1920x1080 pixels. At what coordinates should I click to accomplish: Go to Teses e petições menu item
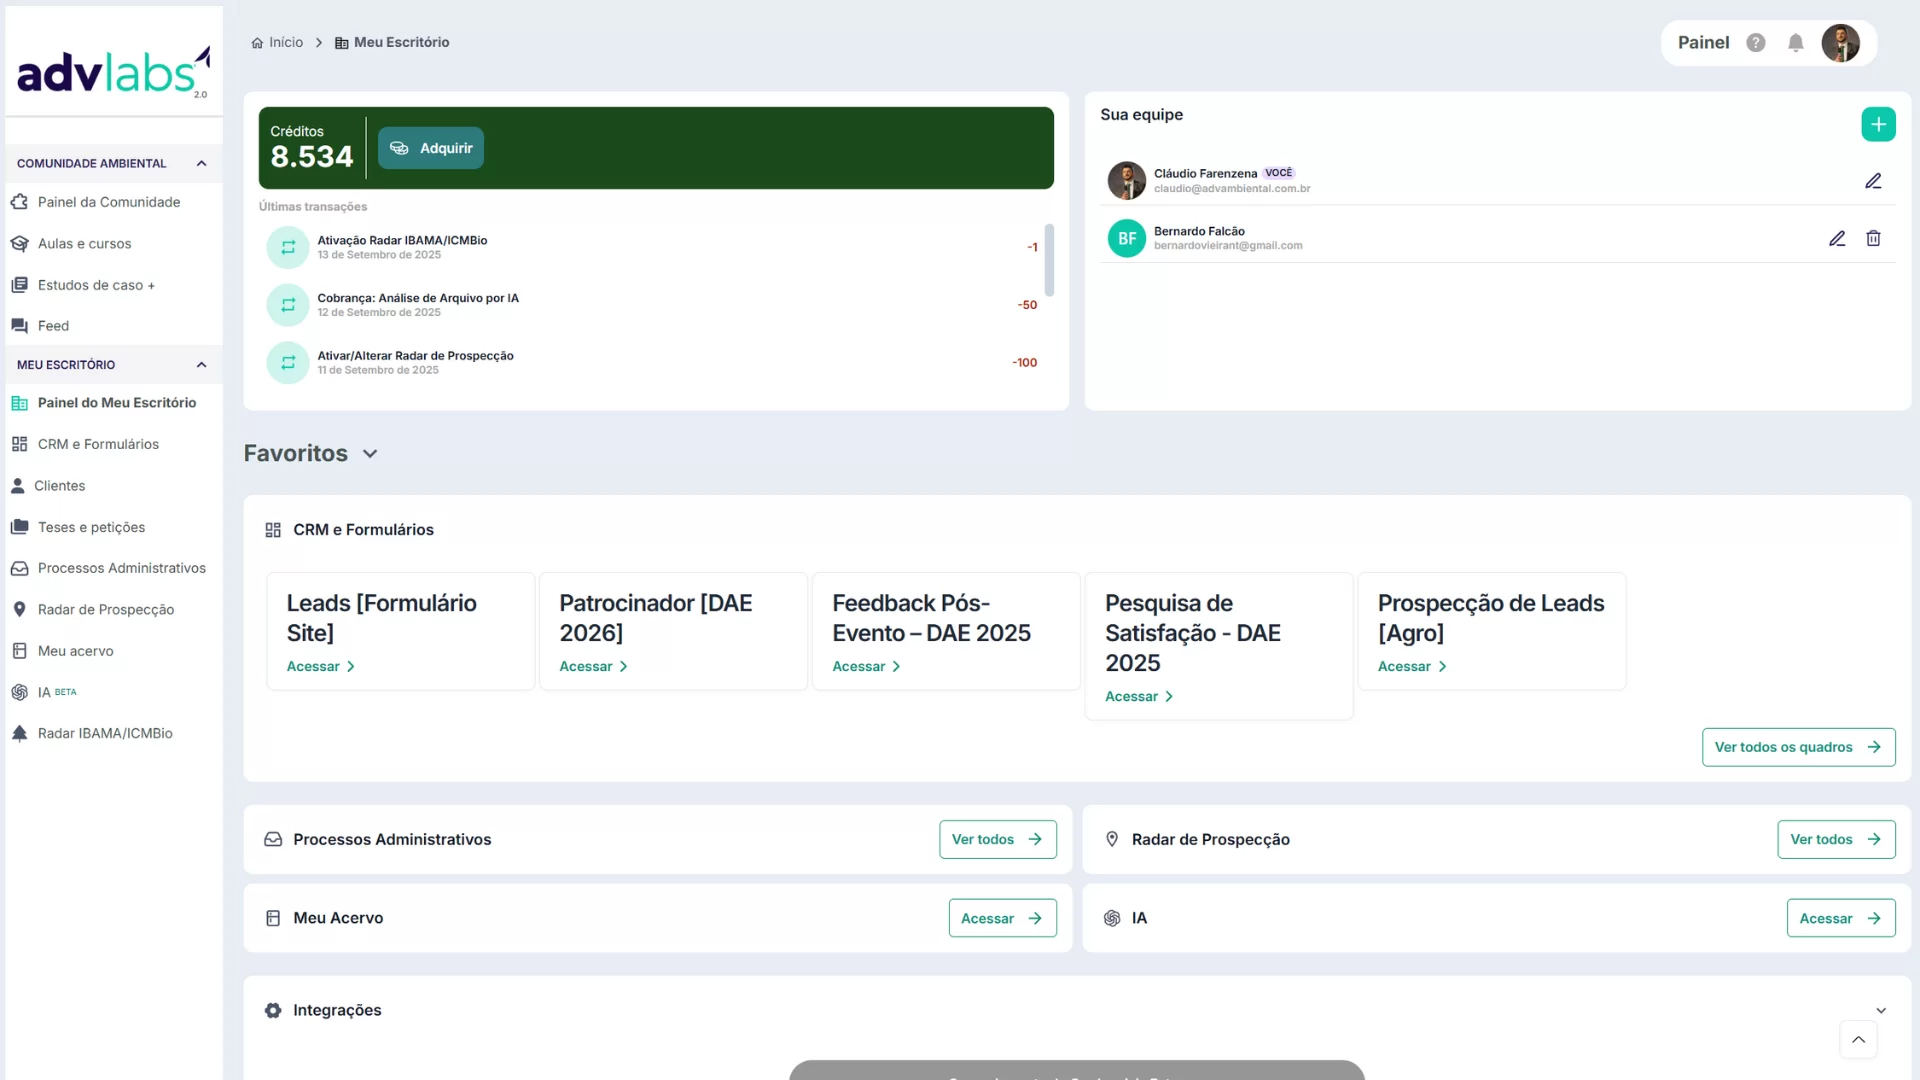[x=91, y=527]
